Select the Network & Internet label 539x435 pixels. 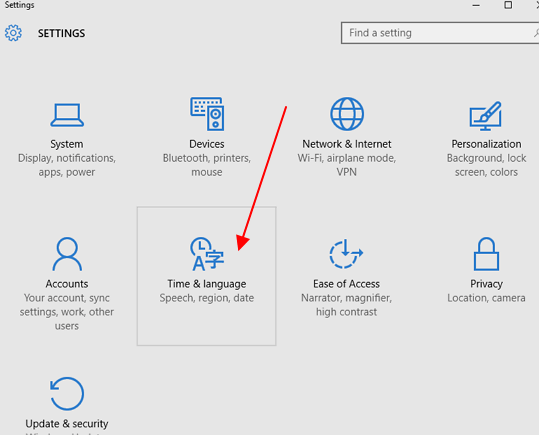pos(346,144)
